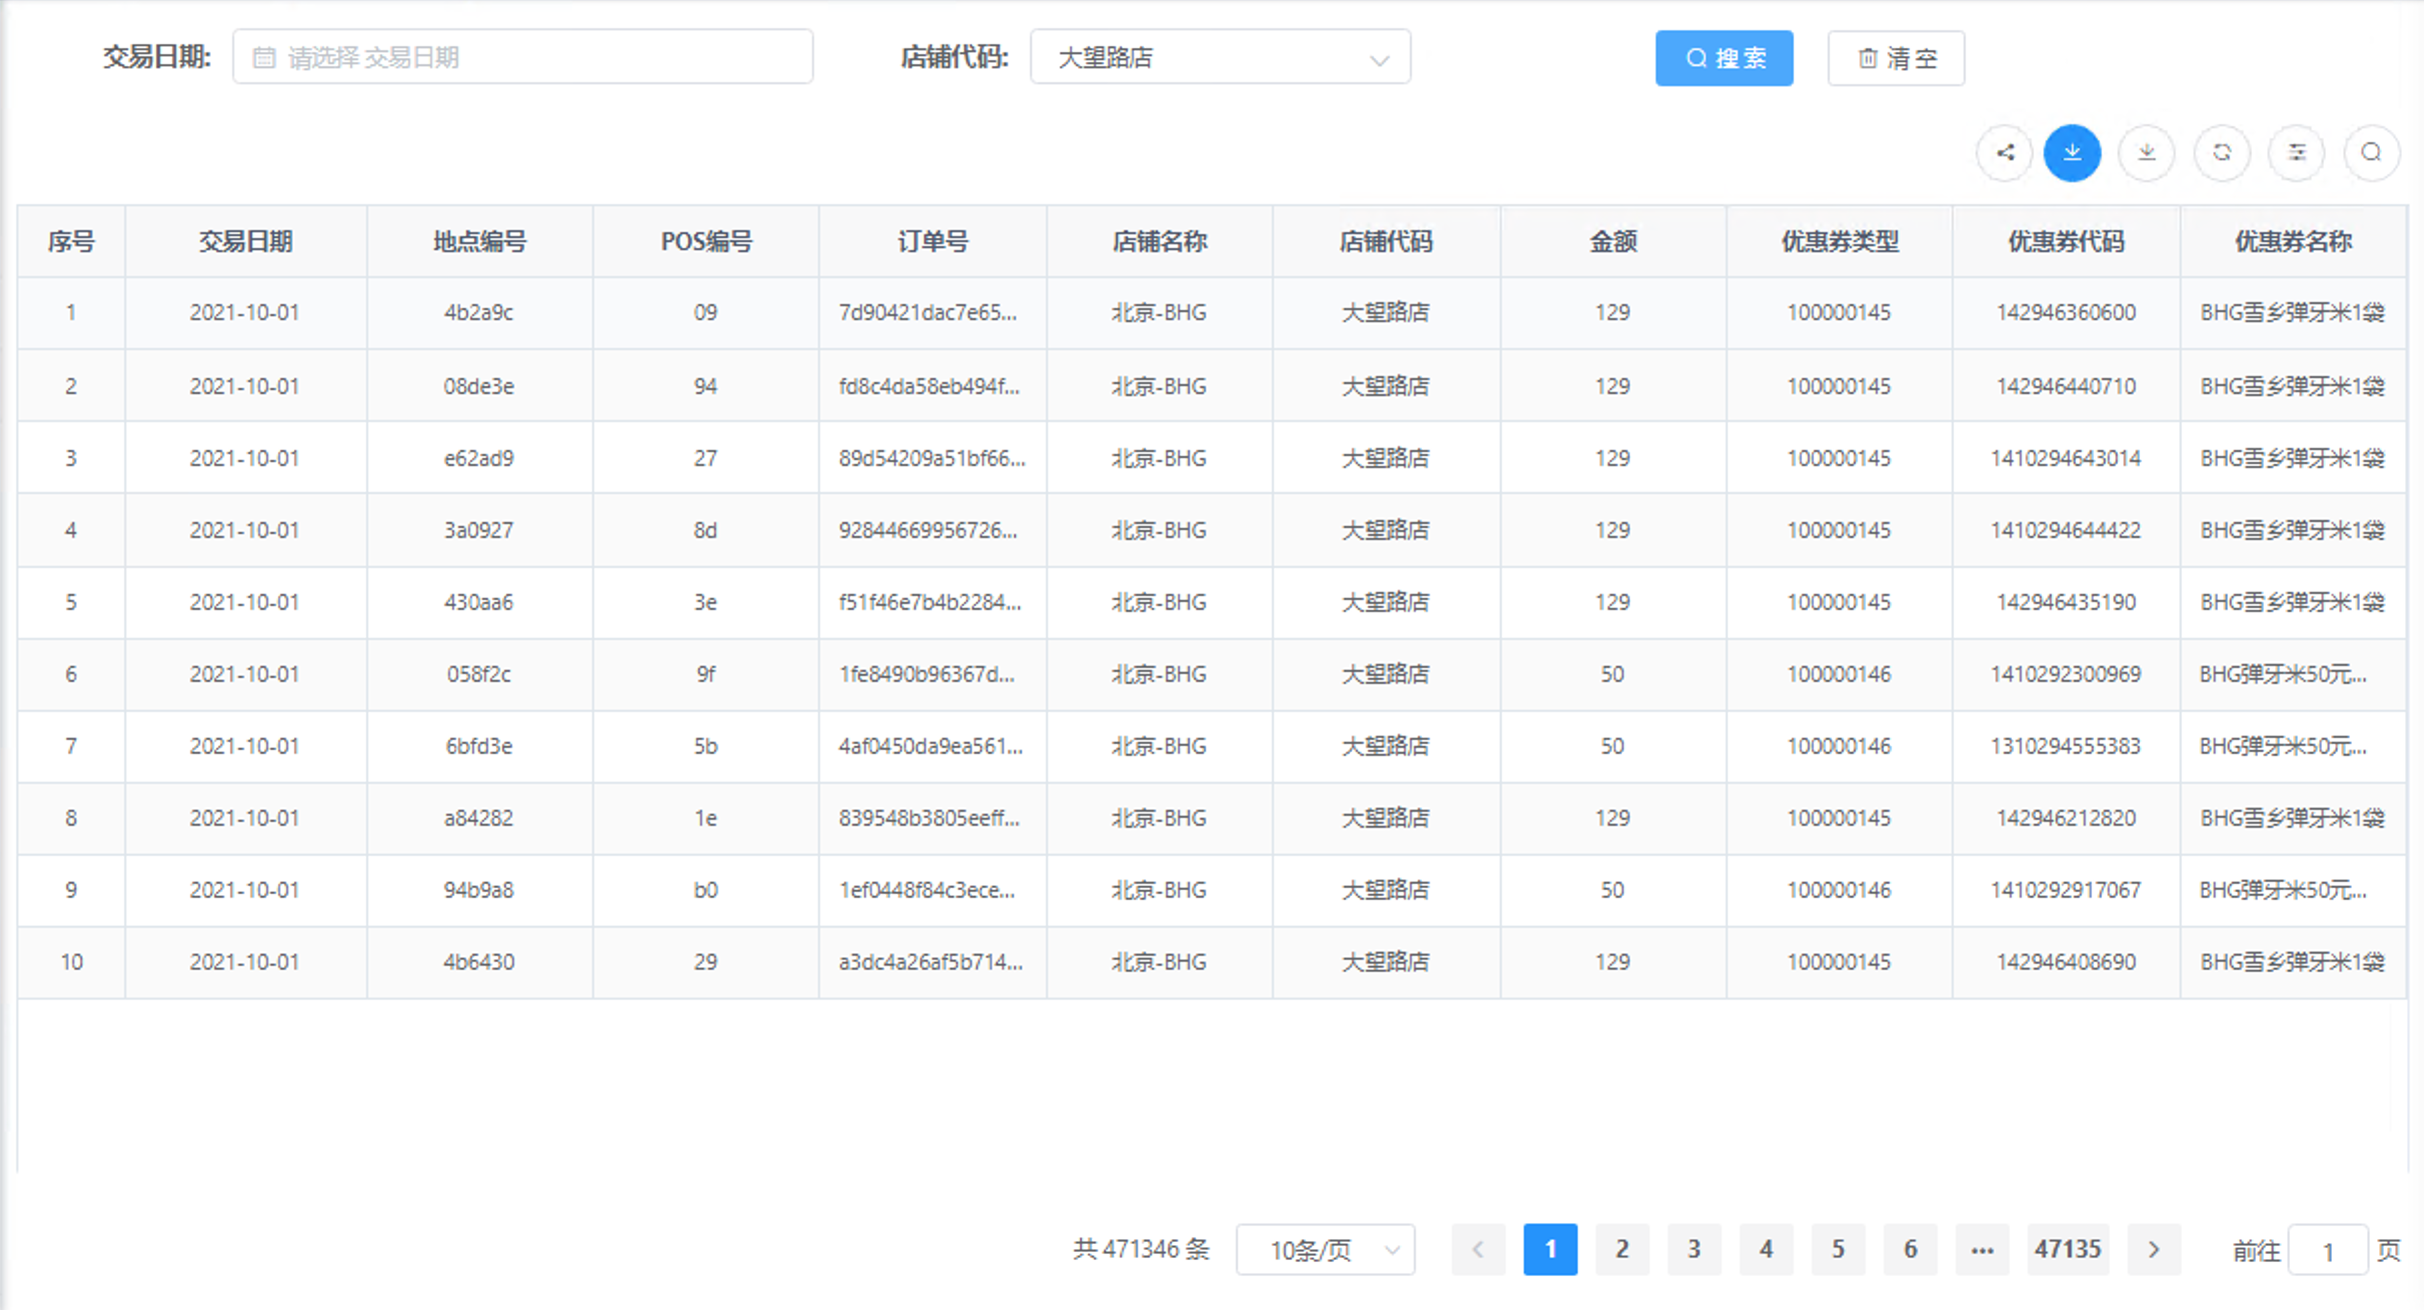Image resolution: width=2424 pixels, height=1310 pixels.
Task: Click the next page arrow
Action: tap(2154, 1249)
